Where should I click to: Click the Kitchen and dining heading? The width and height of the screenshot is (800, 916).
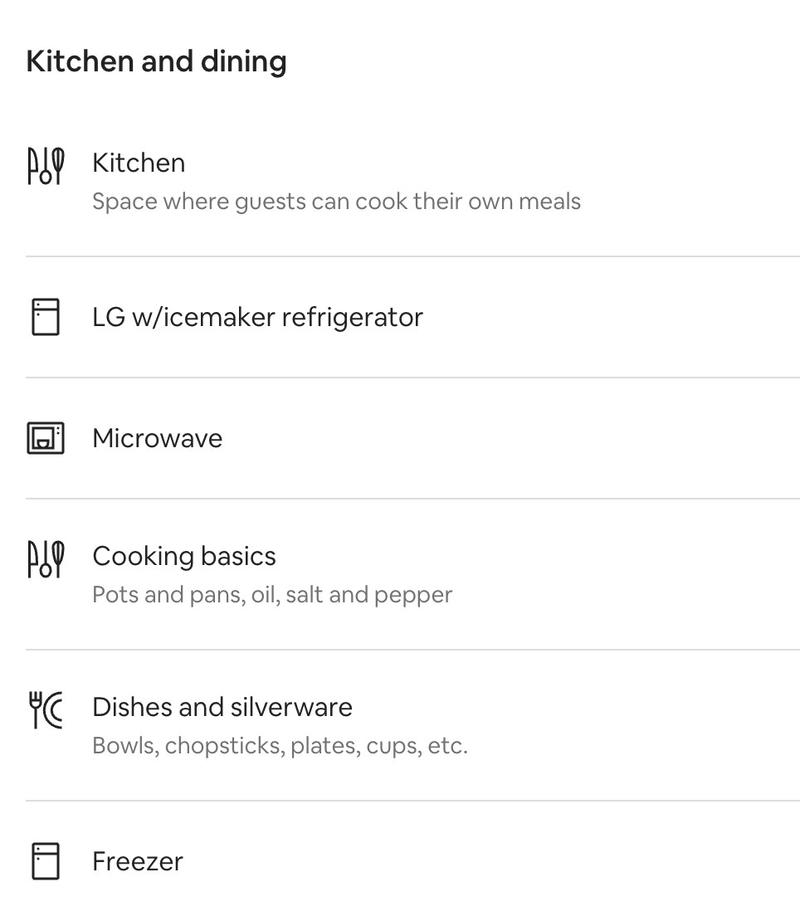(x=156, y=61)
